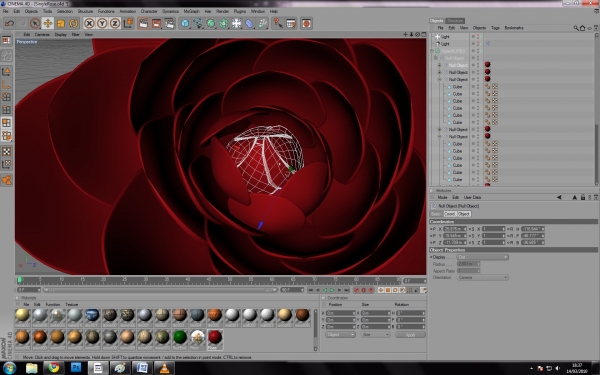
Task: Click the red Record keyframe button
Action: [357, 290]
